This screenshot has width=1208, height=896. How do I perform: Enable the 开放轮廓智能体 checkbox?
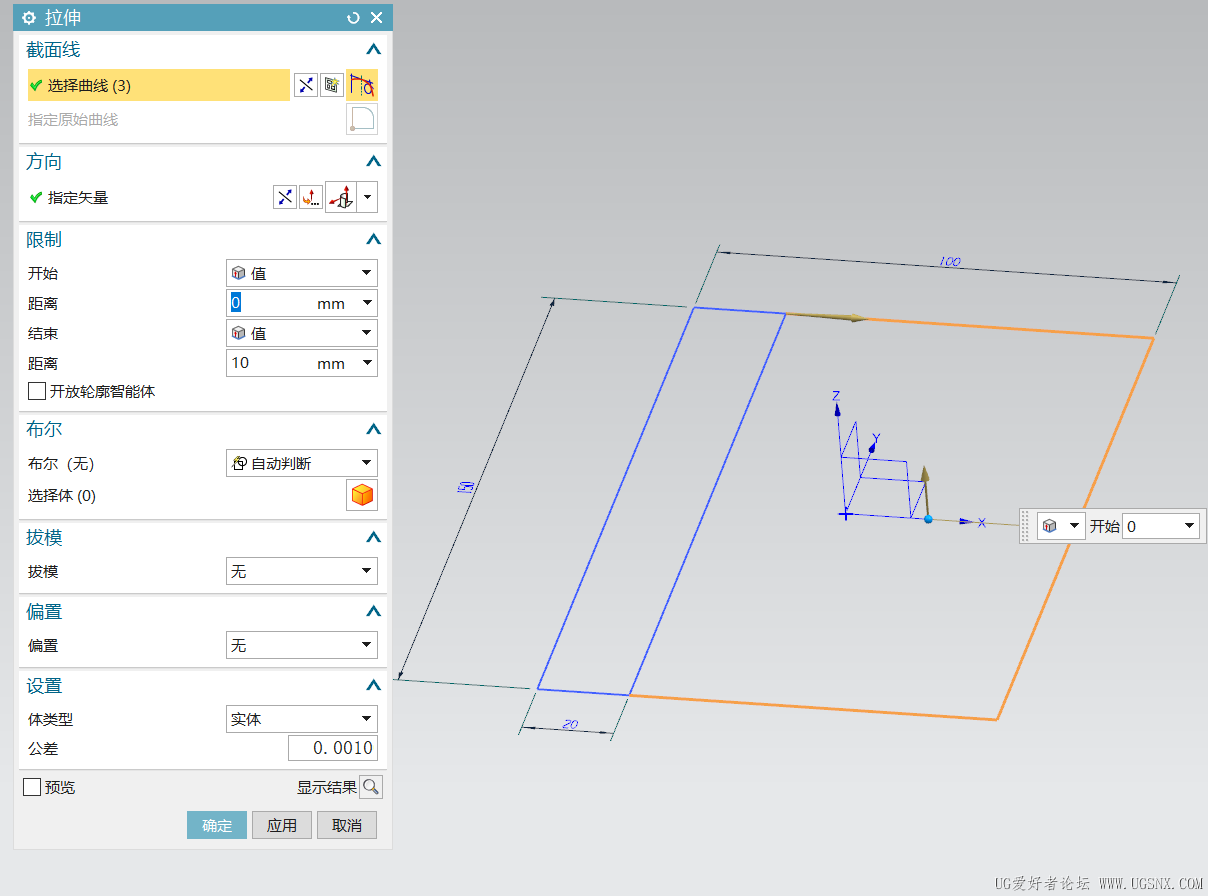click(x=37, y=392)
